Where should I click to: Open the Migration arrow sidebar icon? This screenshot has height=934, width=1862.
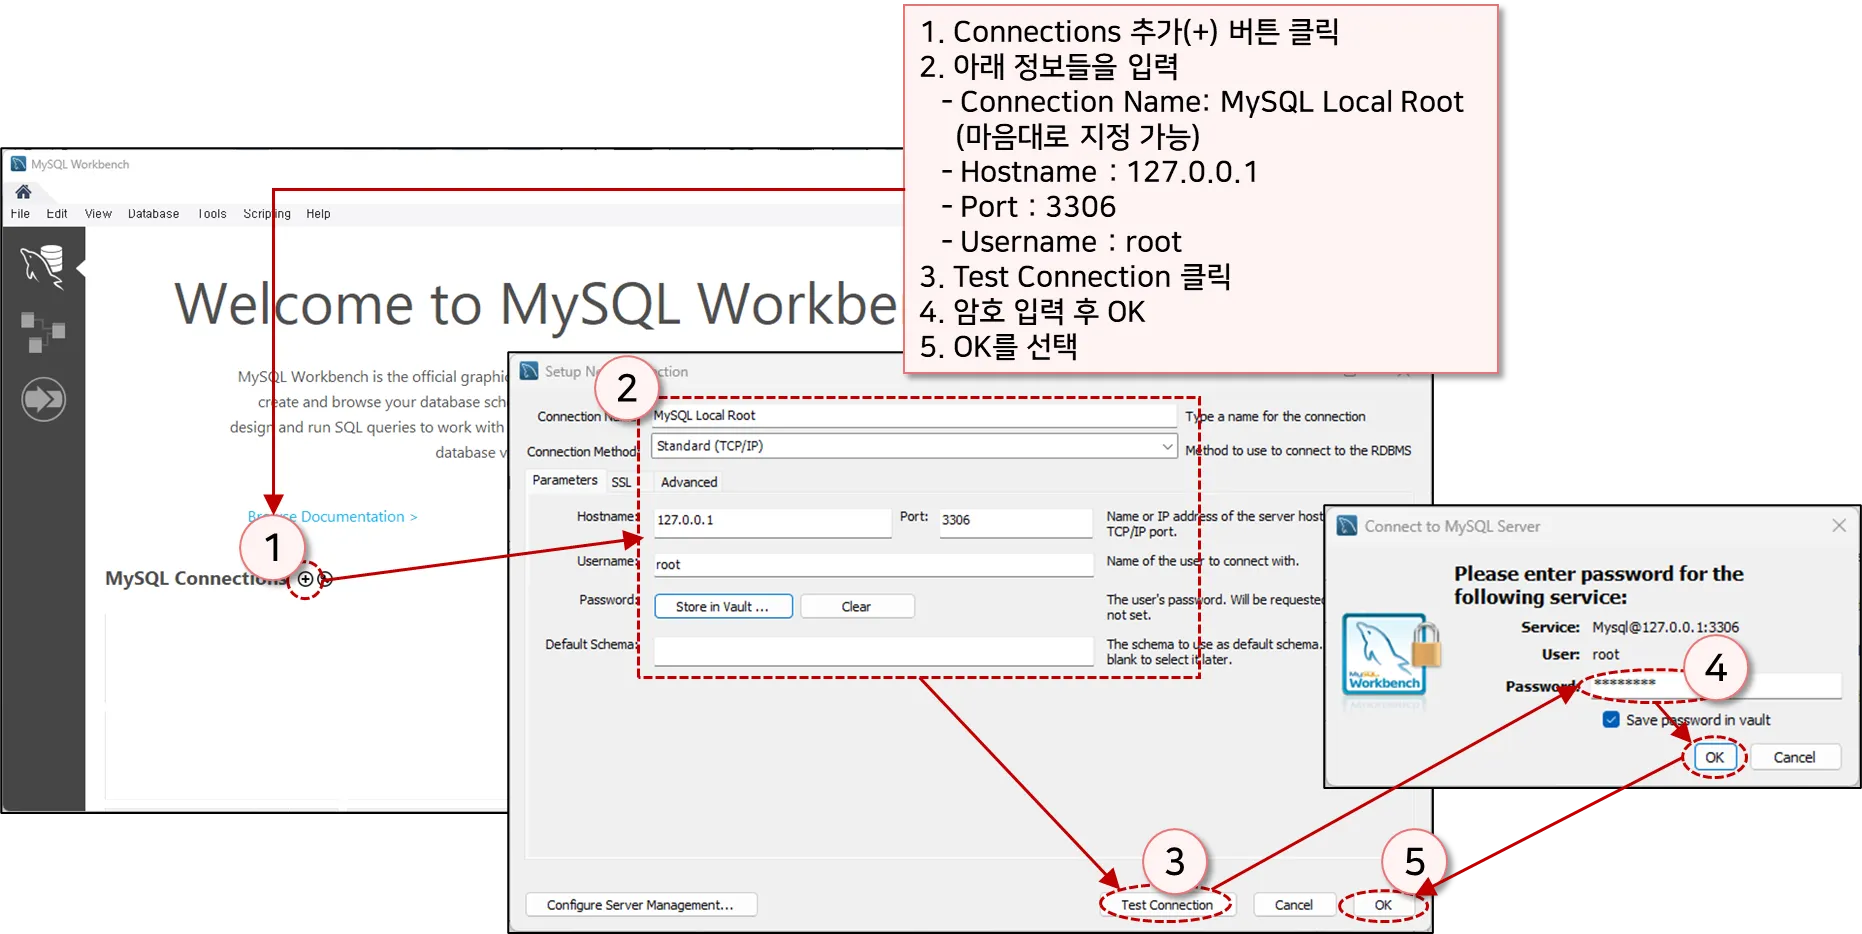click(x=43, y=399)
